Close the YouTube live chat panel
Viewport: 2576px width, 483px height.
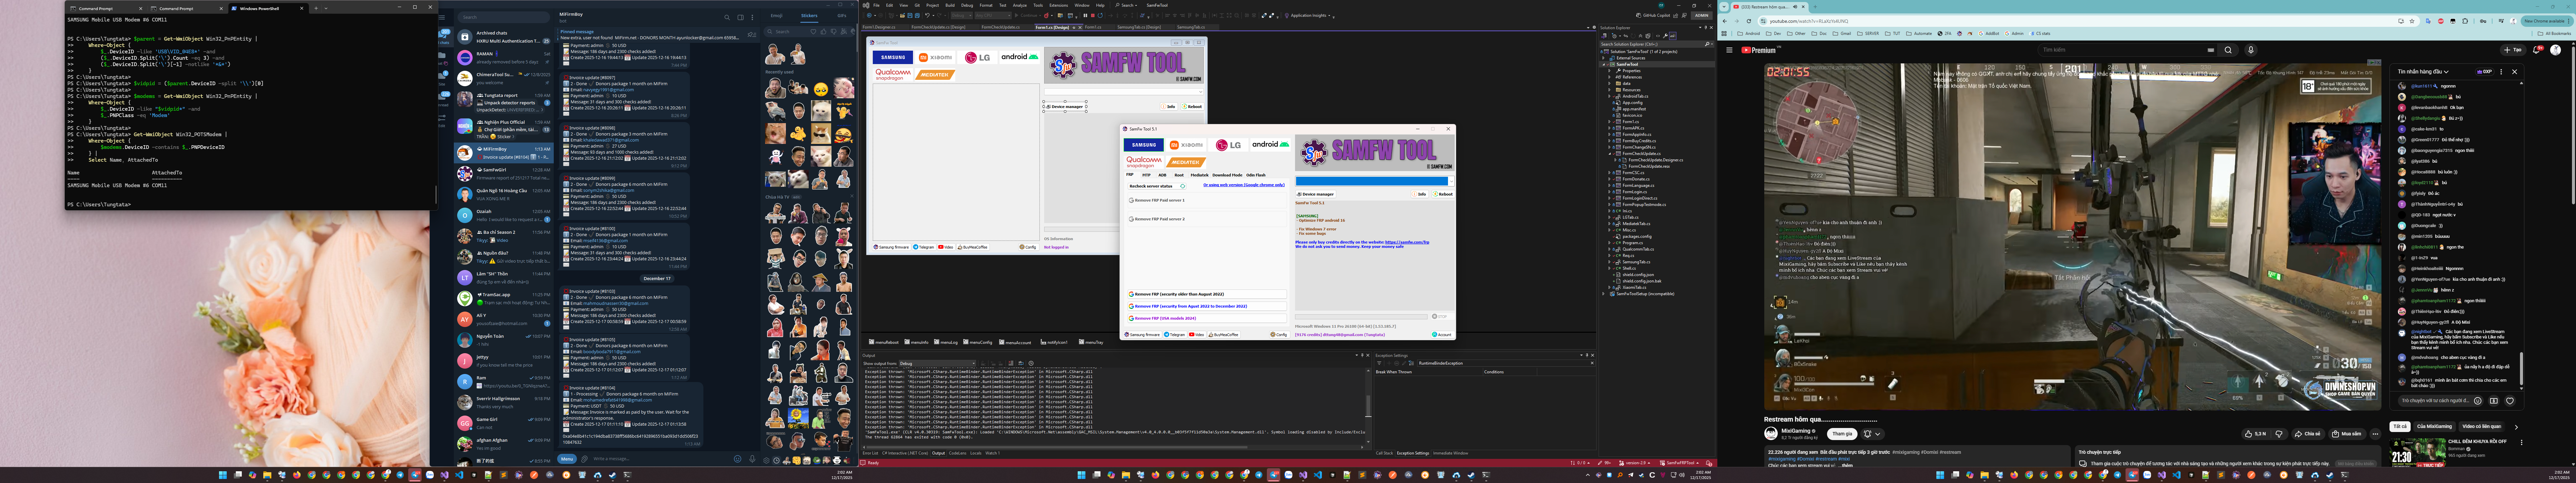(x=2514, y=72)
